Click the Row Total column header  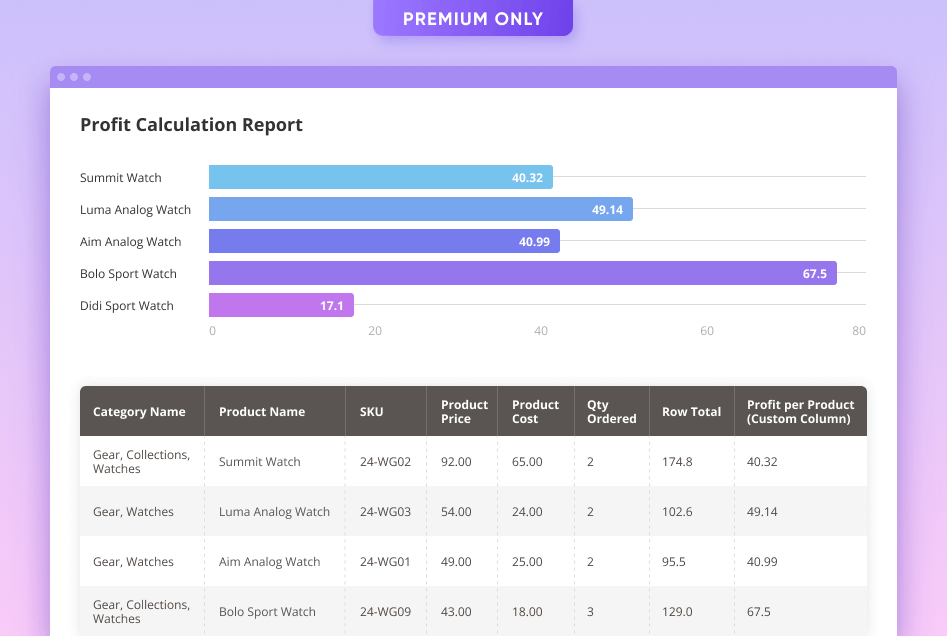tap(691, 412)
